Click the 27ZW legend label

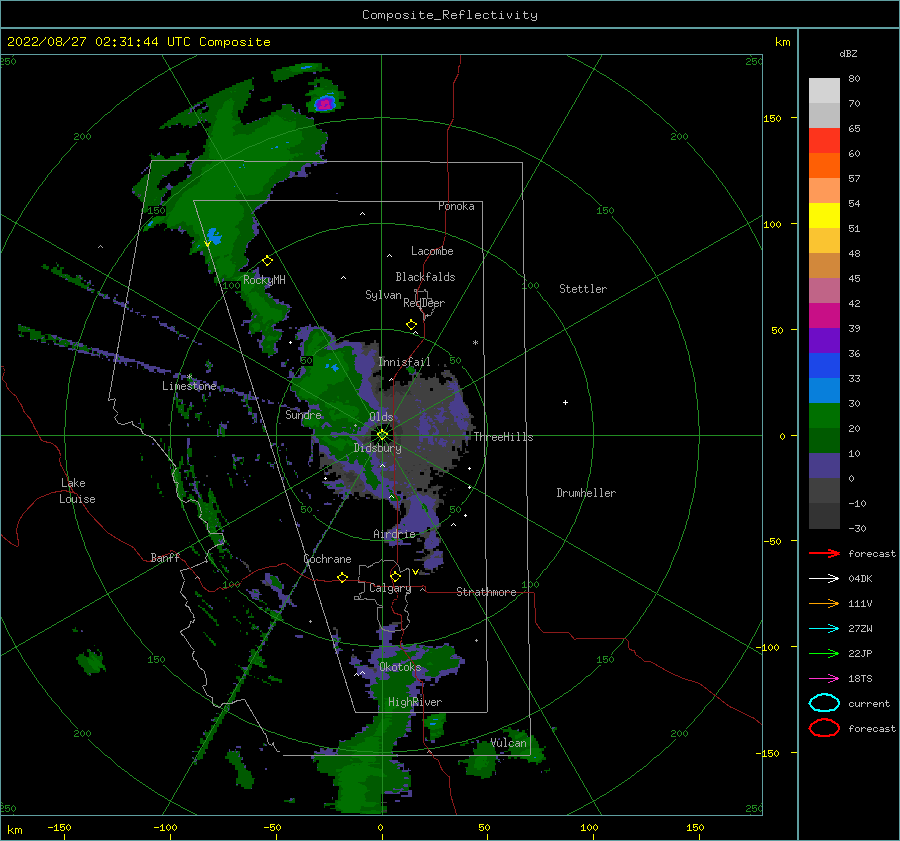pyautogui.click(x=860, y=629)
